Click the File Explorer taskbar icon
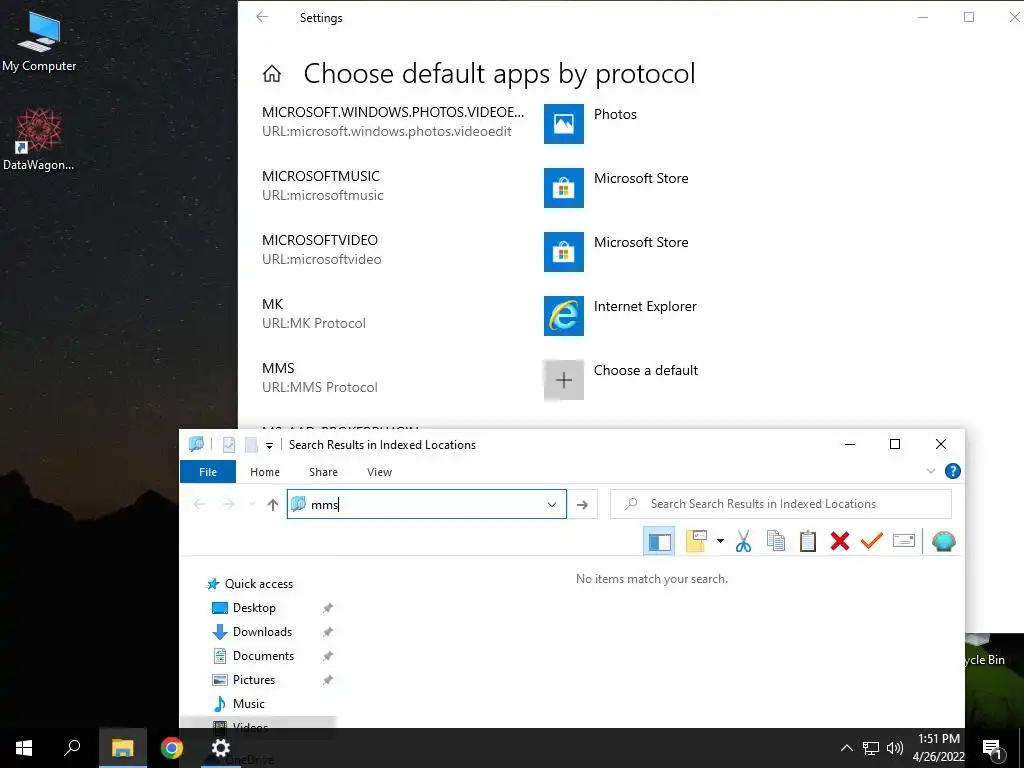Screen dimensions: 1024x768 tap(122, 748)
